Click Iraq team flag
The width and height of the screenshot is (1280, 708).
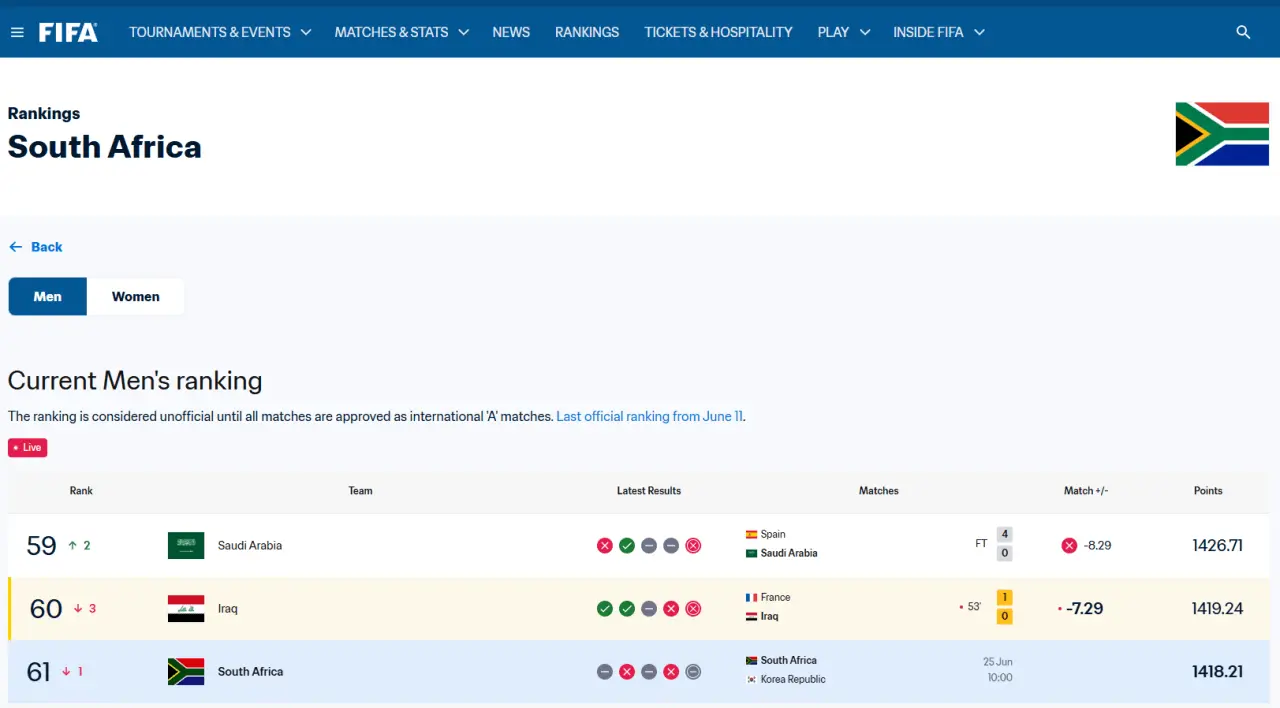click(x=186, y=608)
